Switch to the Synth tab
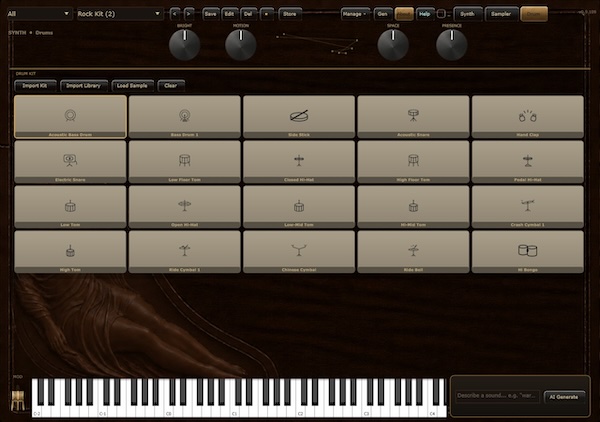 (468, 14)
